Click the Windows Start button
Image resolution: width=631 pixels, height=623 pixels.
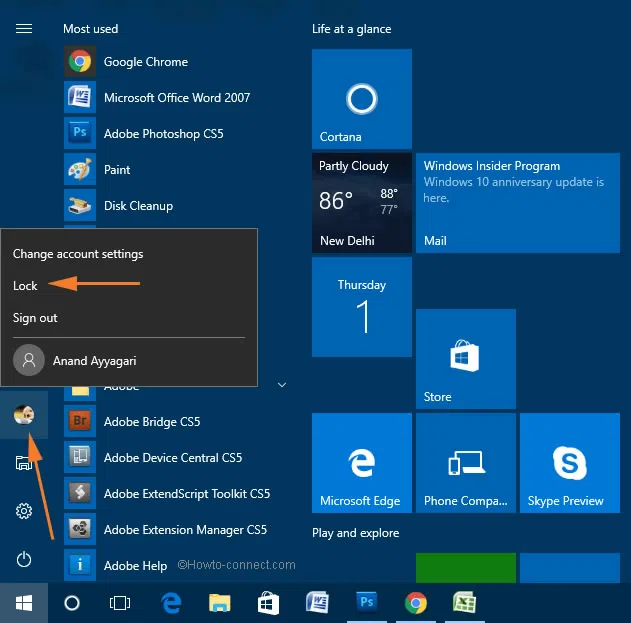24,603
